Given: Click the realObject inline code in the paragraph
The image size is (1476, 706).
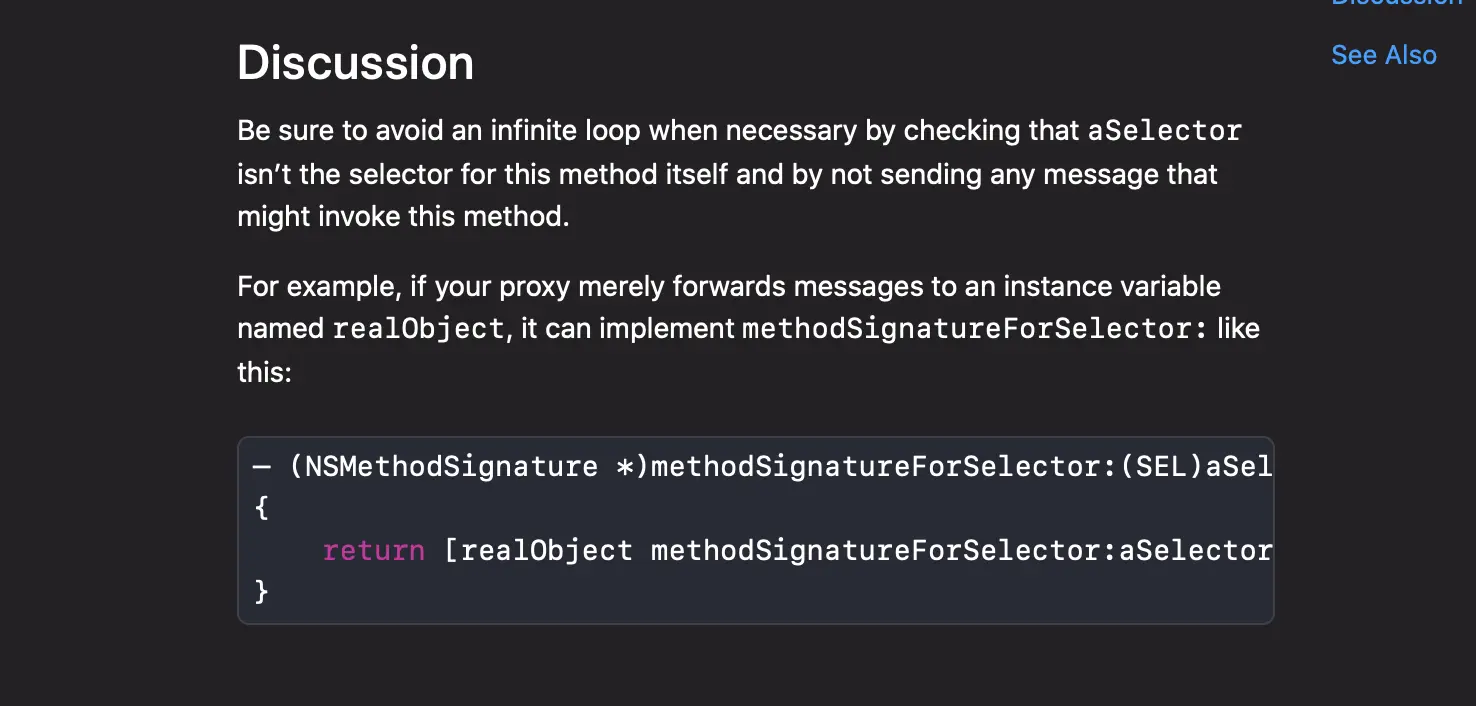Looking at the screenshot, I should click(418, 329).
